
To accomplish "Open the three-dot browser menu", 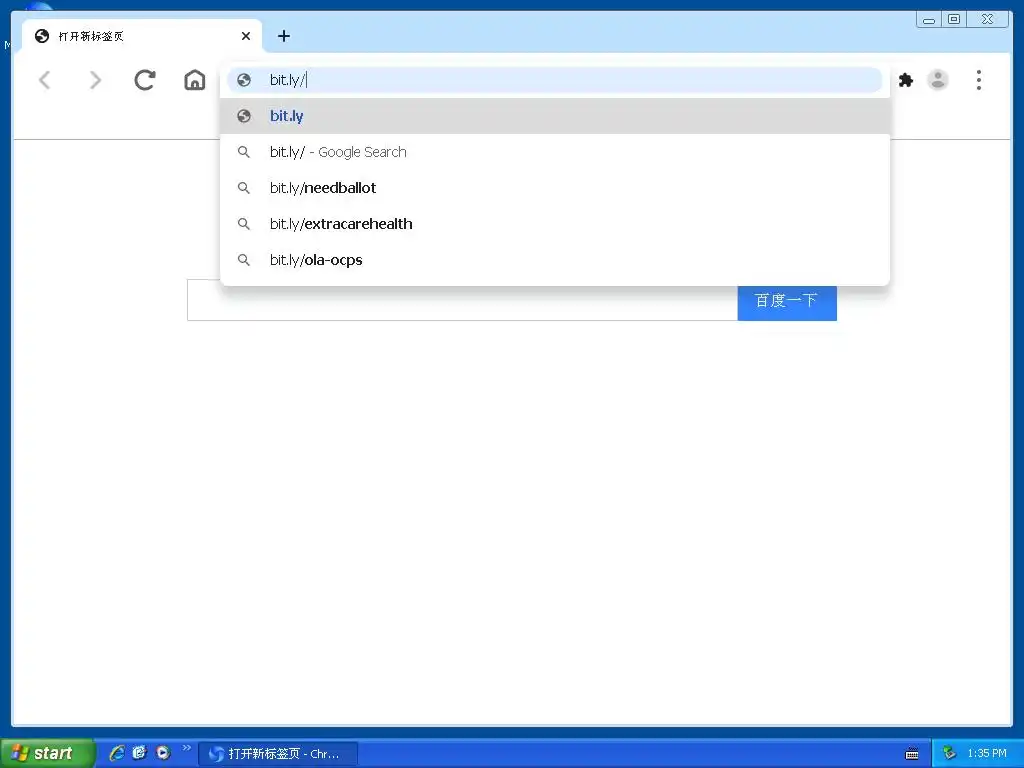I will tap(978, 80).
